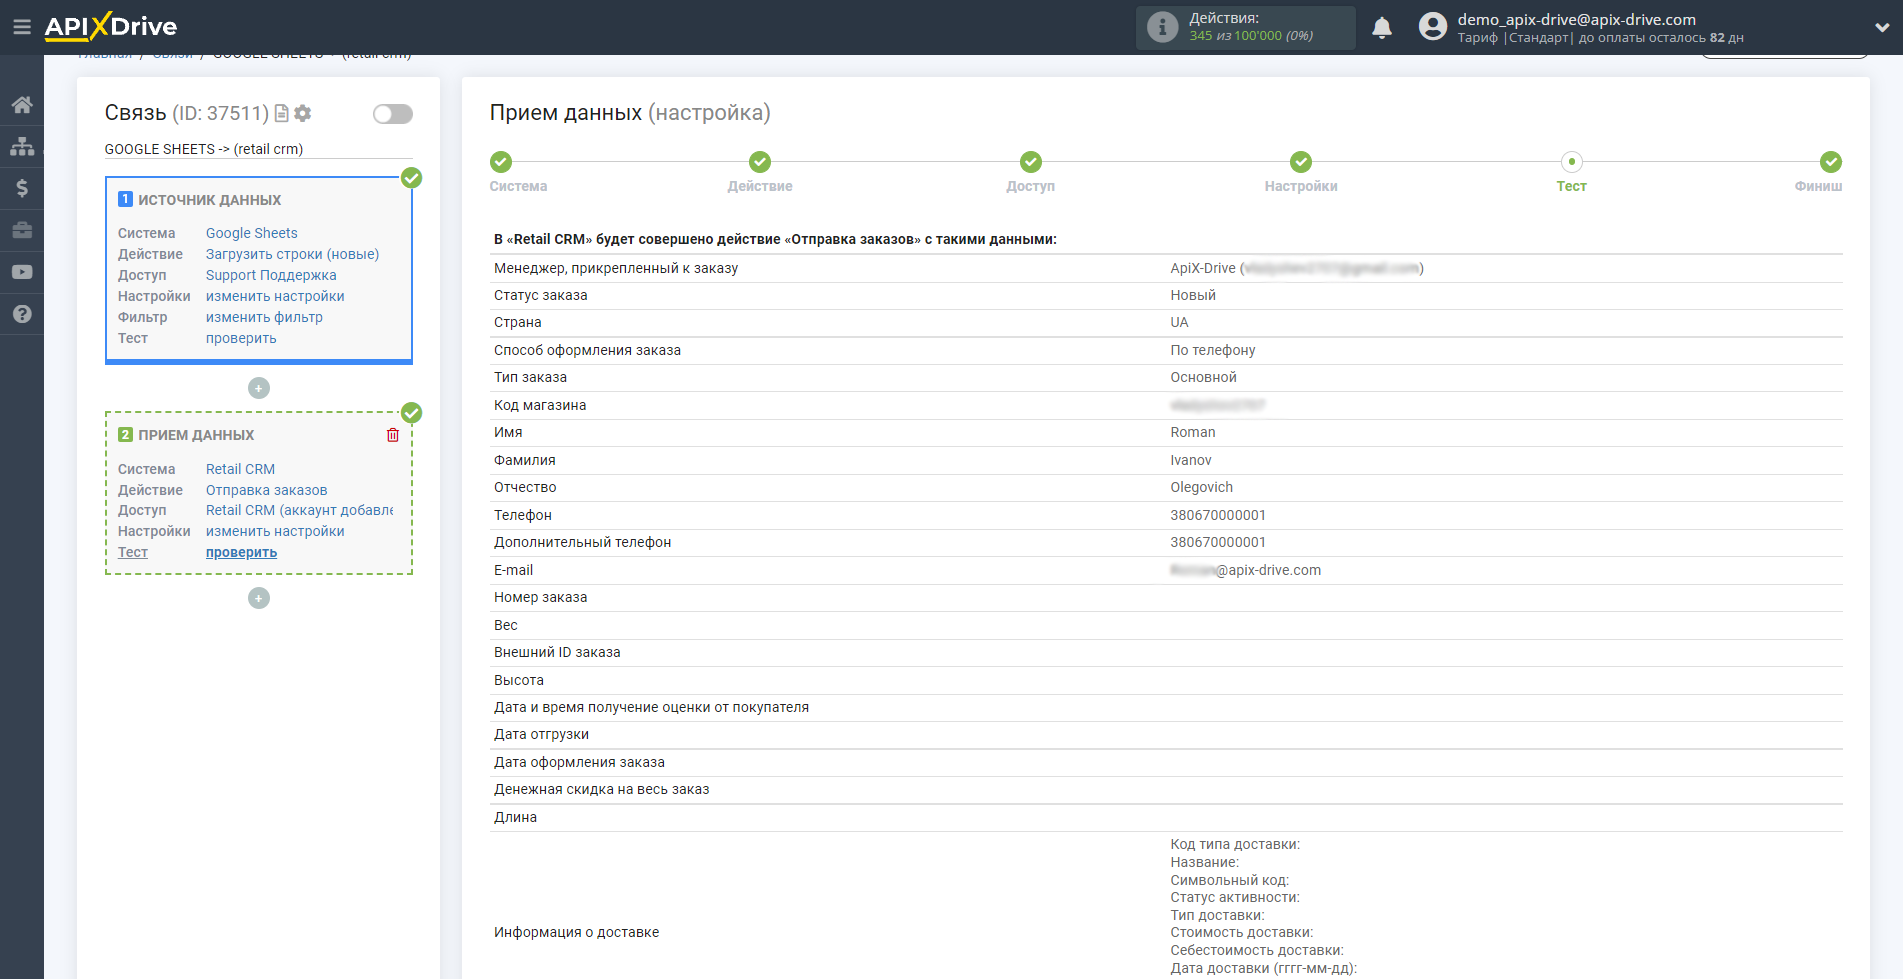Open the connection settings gear

(303, 114)
